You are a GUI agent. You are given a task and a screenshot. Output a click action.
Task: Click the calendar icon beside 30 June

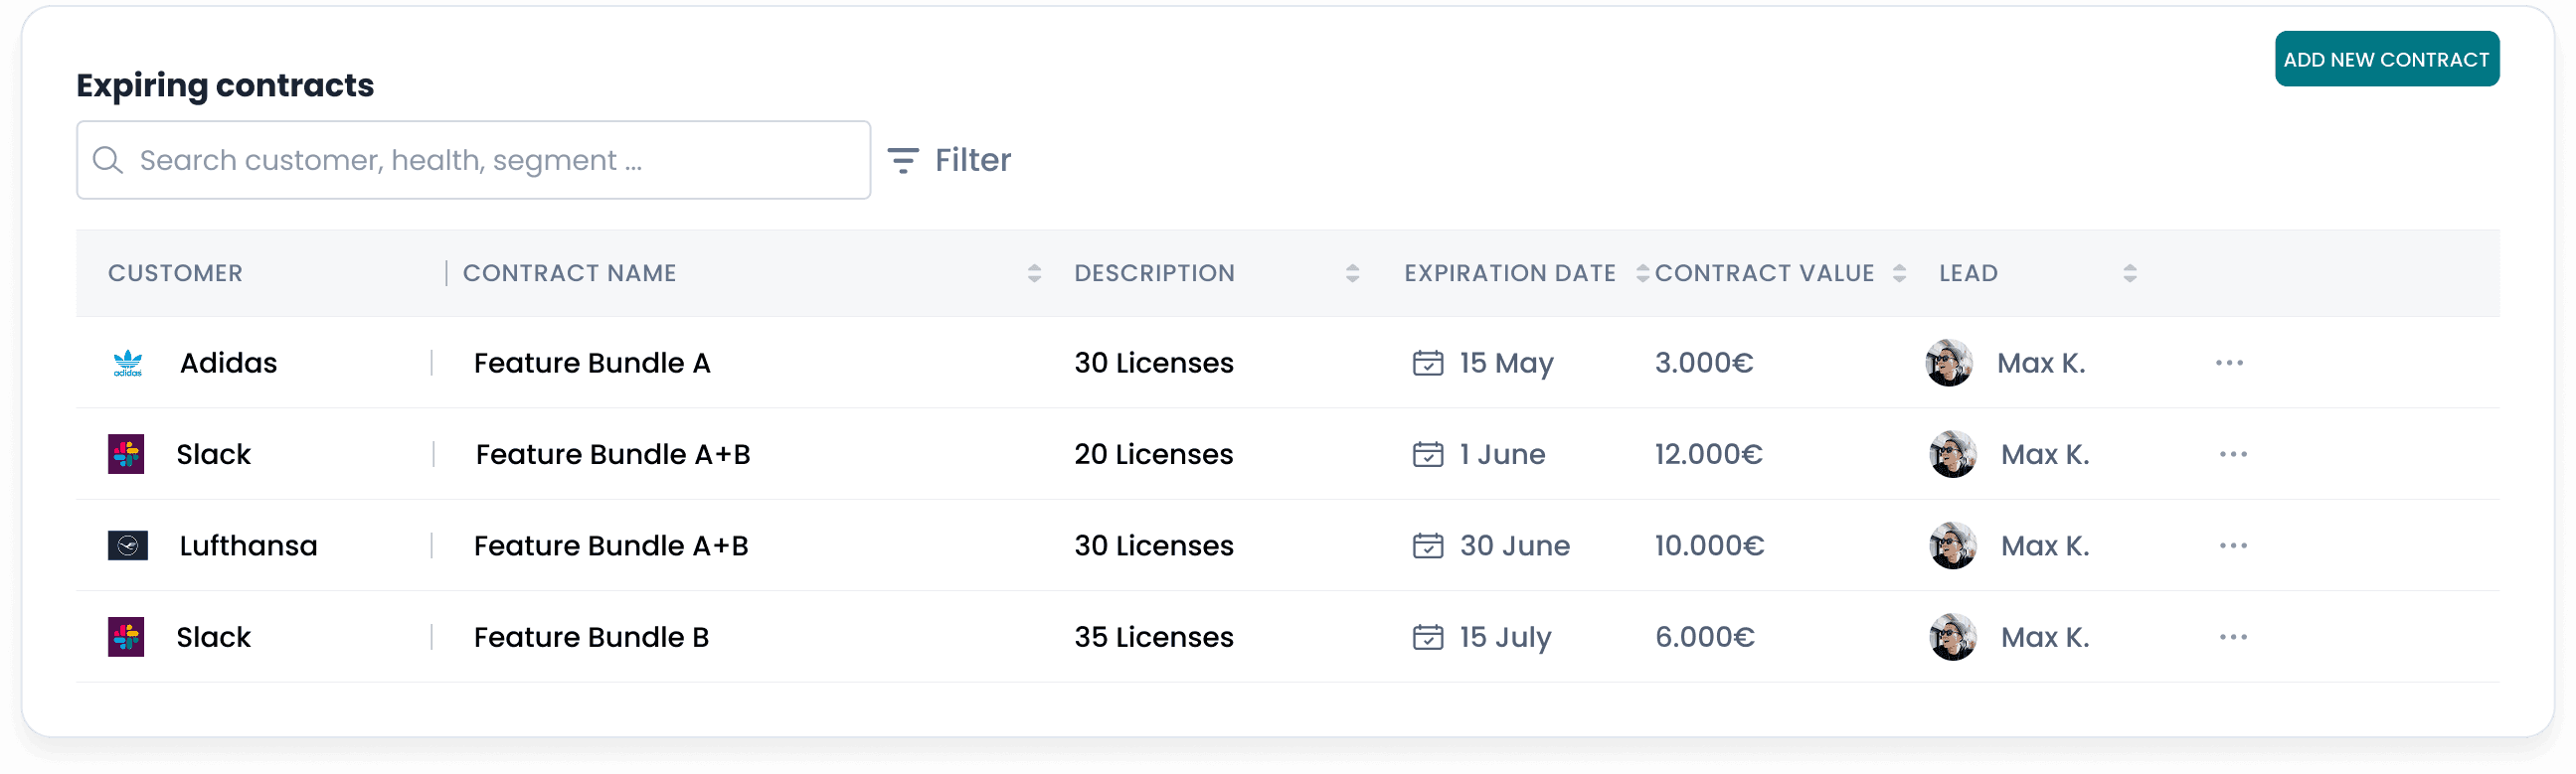pos(1427,546)
